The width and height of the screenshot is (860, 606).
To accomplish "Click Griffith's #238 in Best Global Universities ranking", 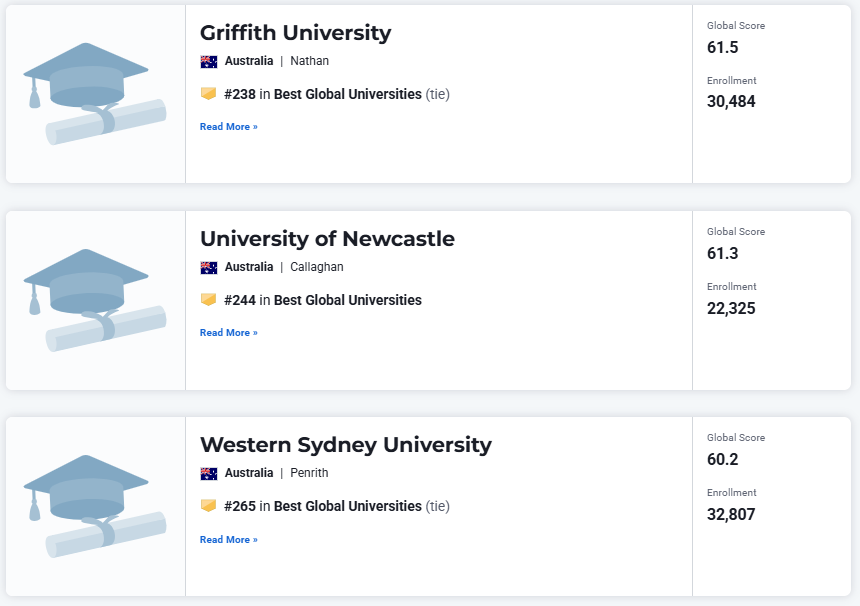I will [322, 94].
